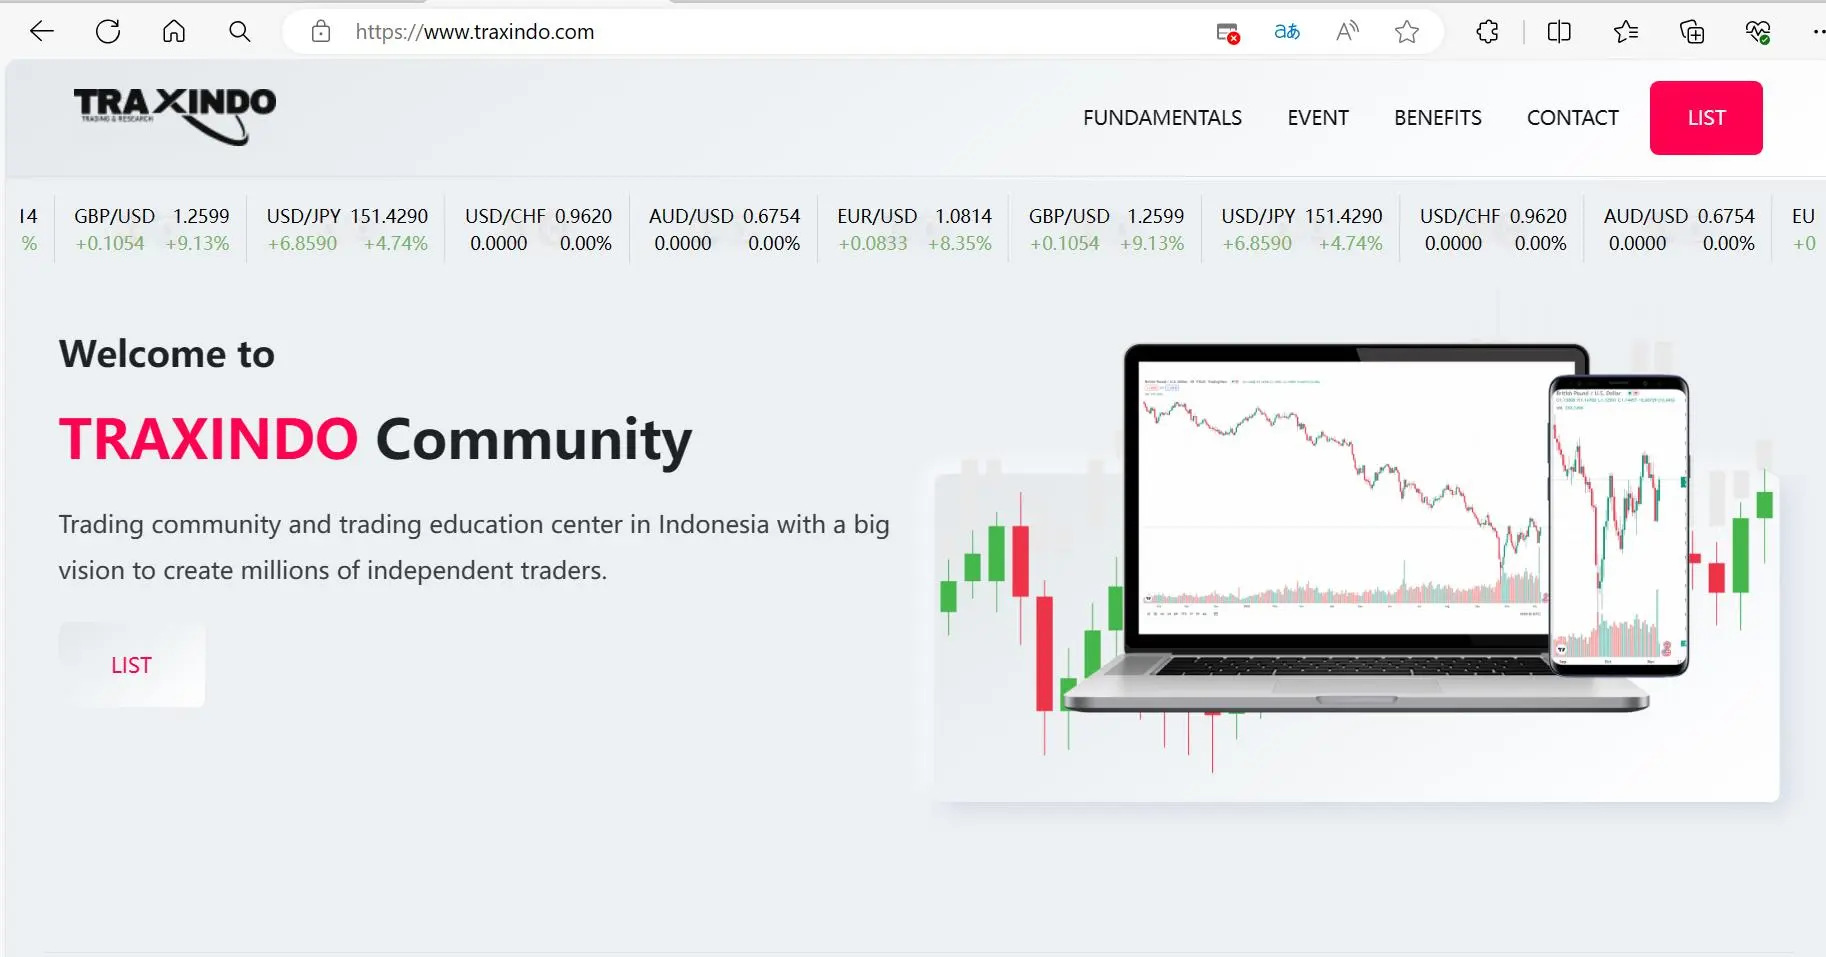Screen dimensions: 1826x957
Task: Click the LIST button below the description
Action: pyautogui.click(x=132, y=665)
